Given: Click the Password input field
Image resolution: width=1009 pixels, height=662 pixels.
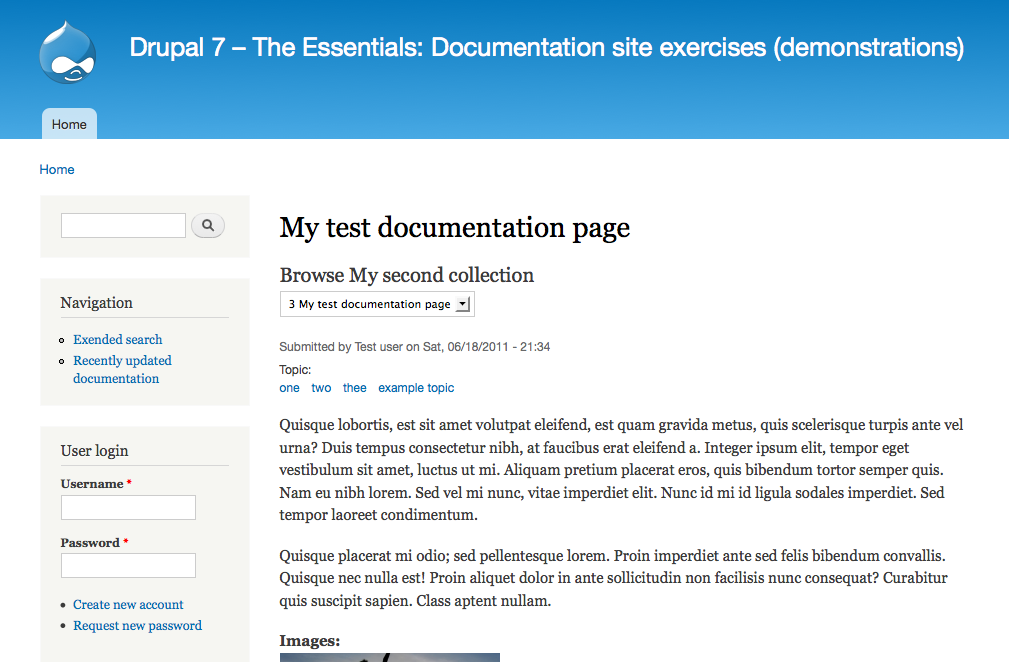Looking at the screenshot, I should (128, 566).
